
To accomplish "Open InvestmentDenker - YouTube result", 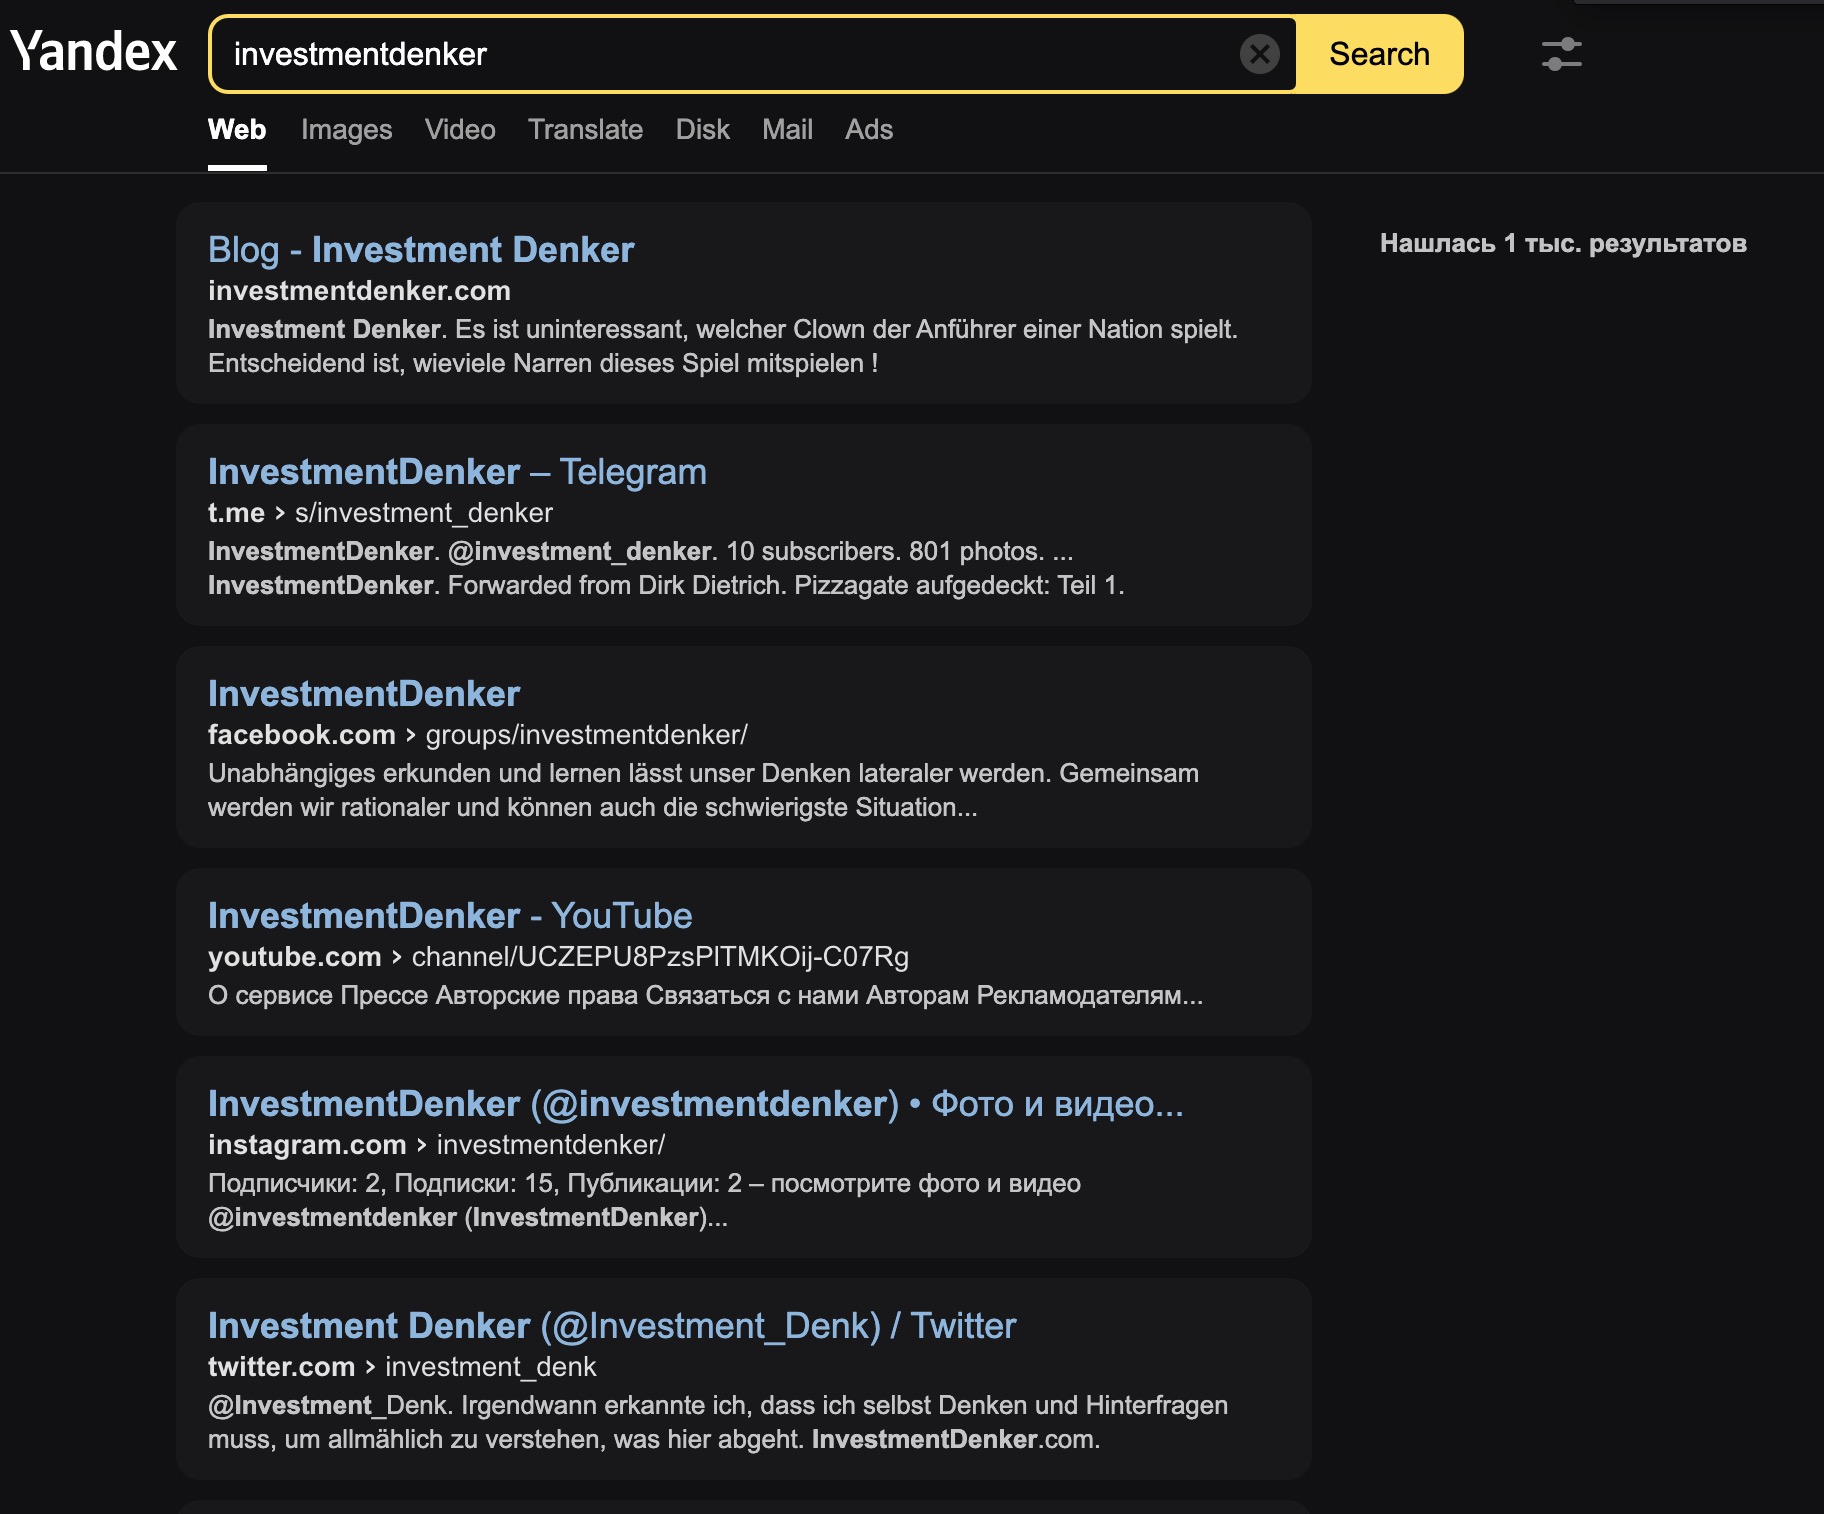I will click(450, 916).
